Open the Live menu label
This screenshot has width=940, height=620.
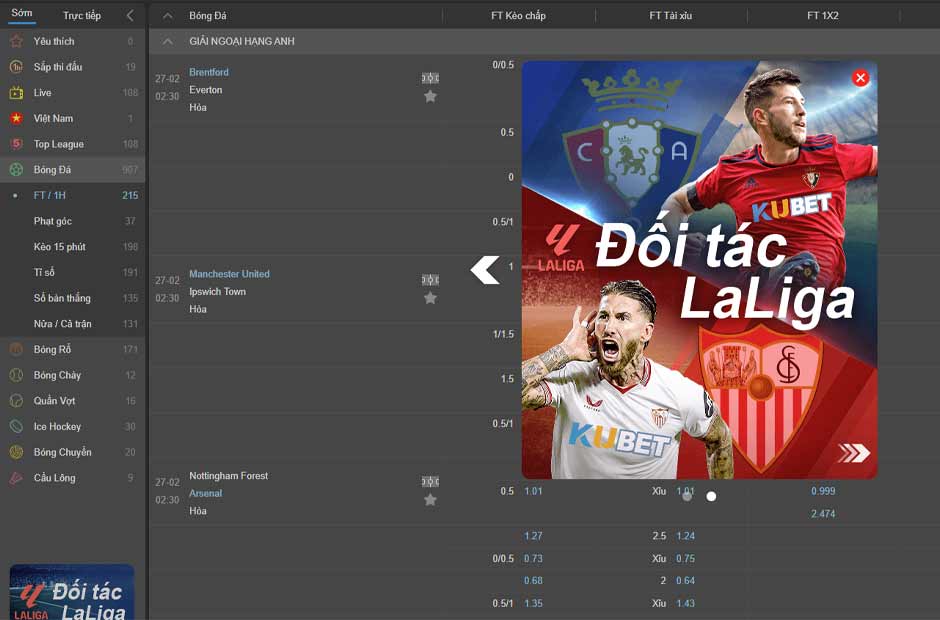(43, 93)
